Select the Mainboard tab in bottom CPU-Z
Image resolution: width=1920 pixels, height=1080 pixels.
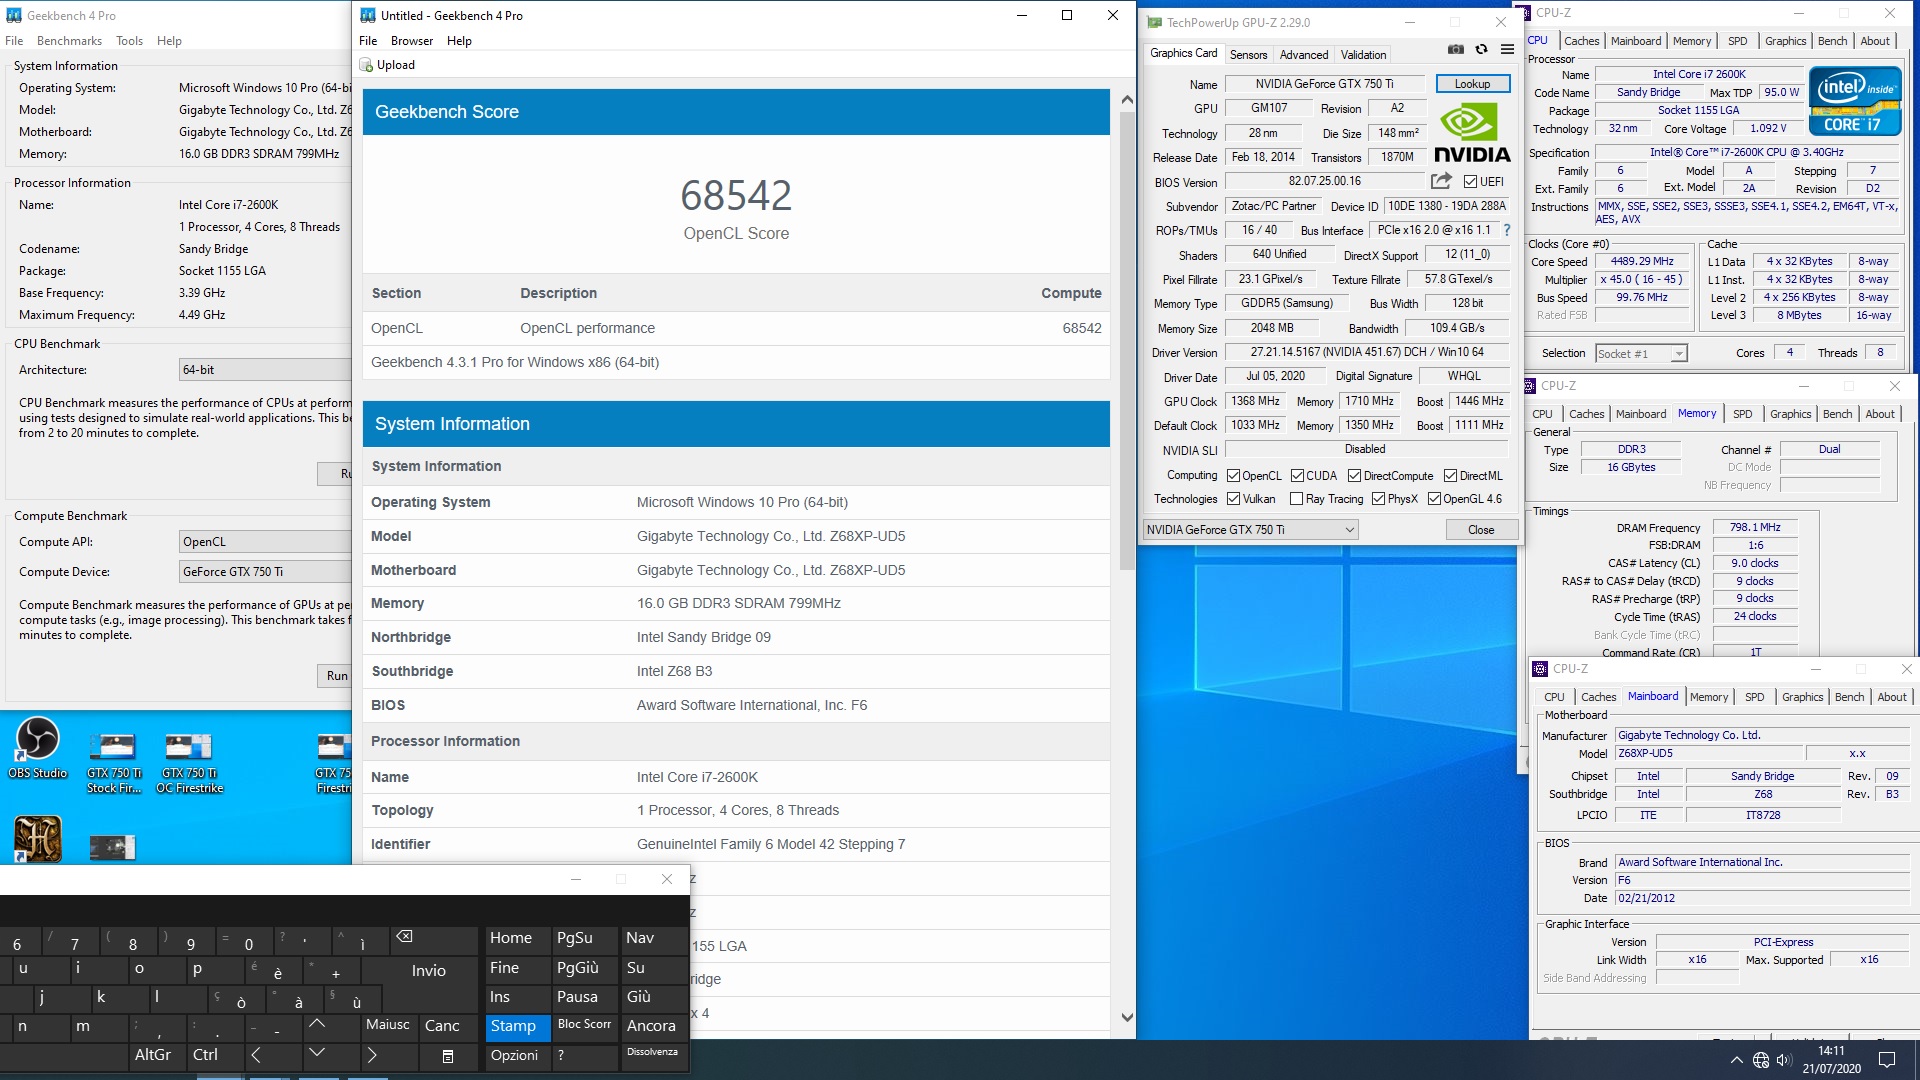click(1652, 697)
